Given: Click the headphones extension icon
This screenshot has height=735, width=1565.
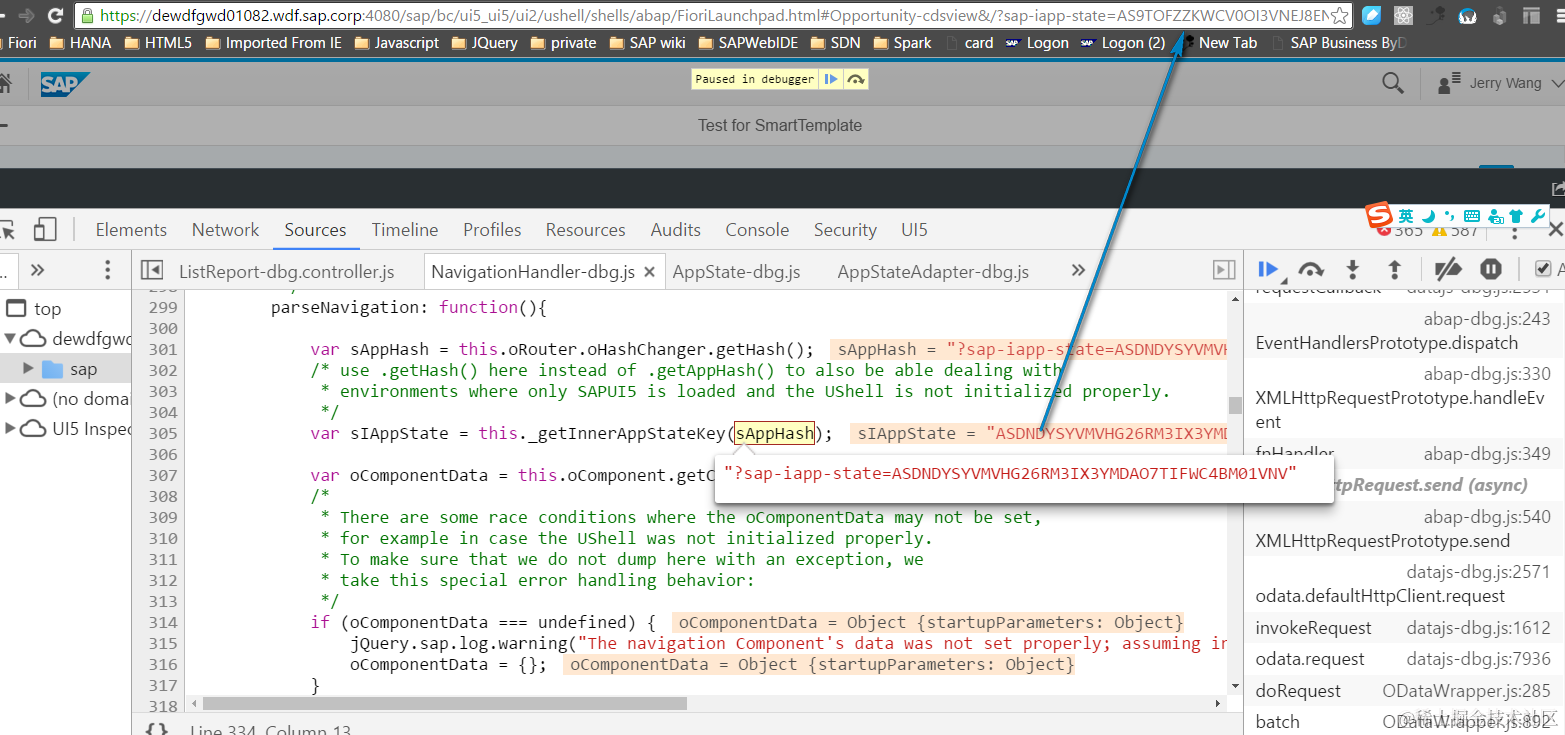Looking at the screenshot, I should pos(1467,15).
